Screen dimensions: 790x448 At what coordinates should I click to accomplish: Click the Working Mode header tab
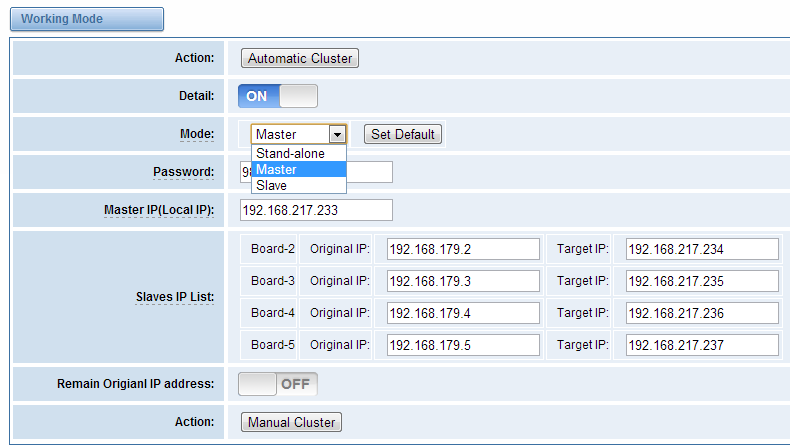coord(87,19)
